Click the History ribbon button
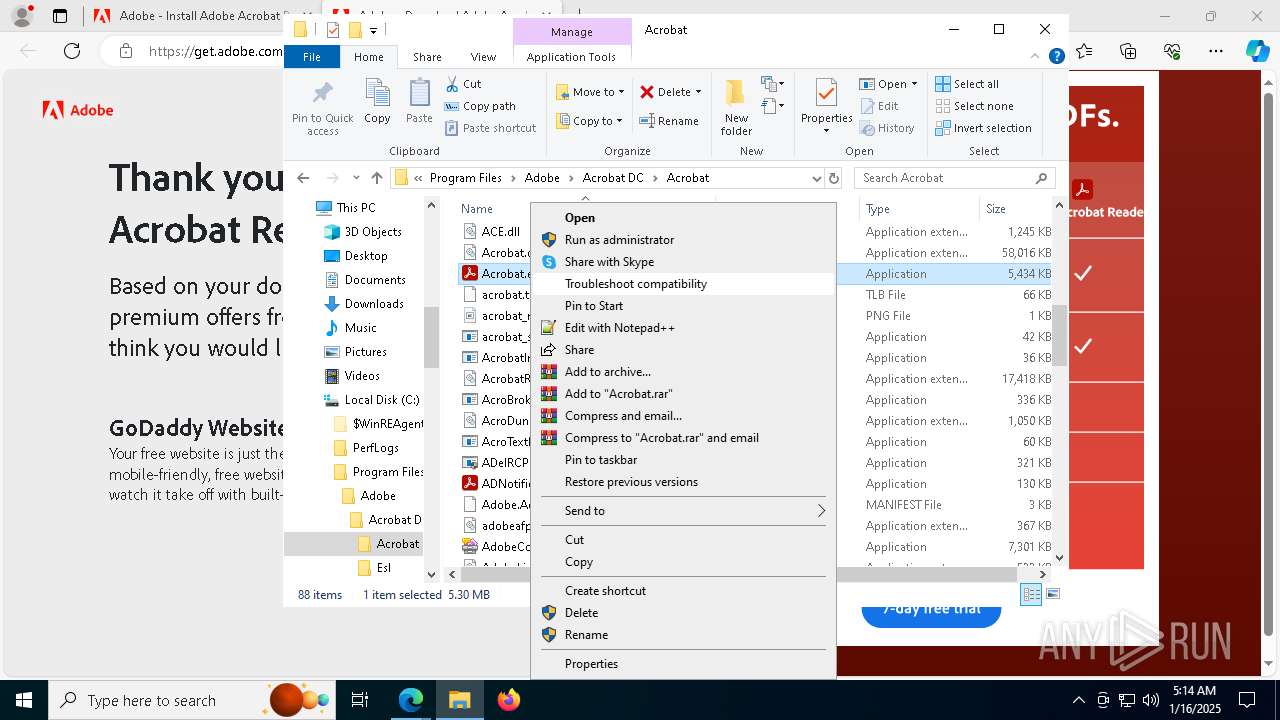Viewport: 1280px width, 720px height. [886, 128]
